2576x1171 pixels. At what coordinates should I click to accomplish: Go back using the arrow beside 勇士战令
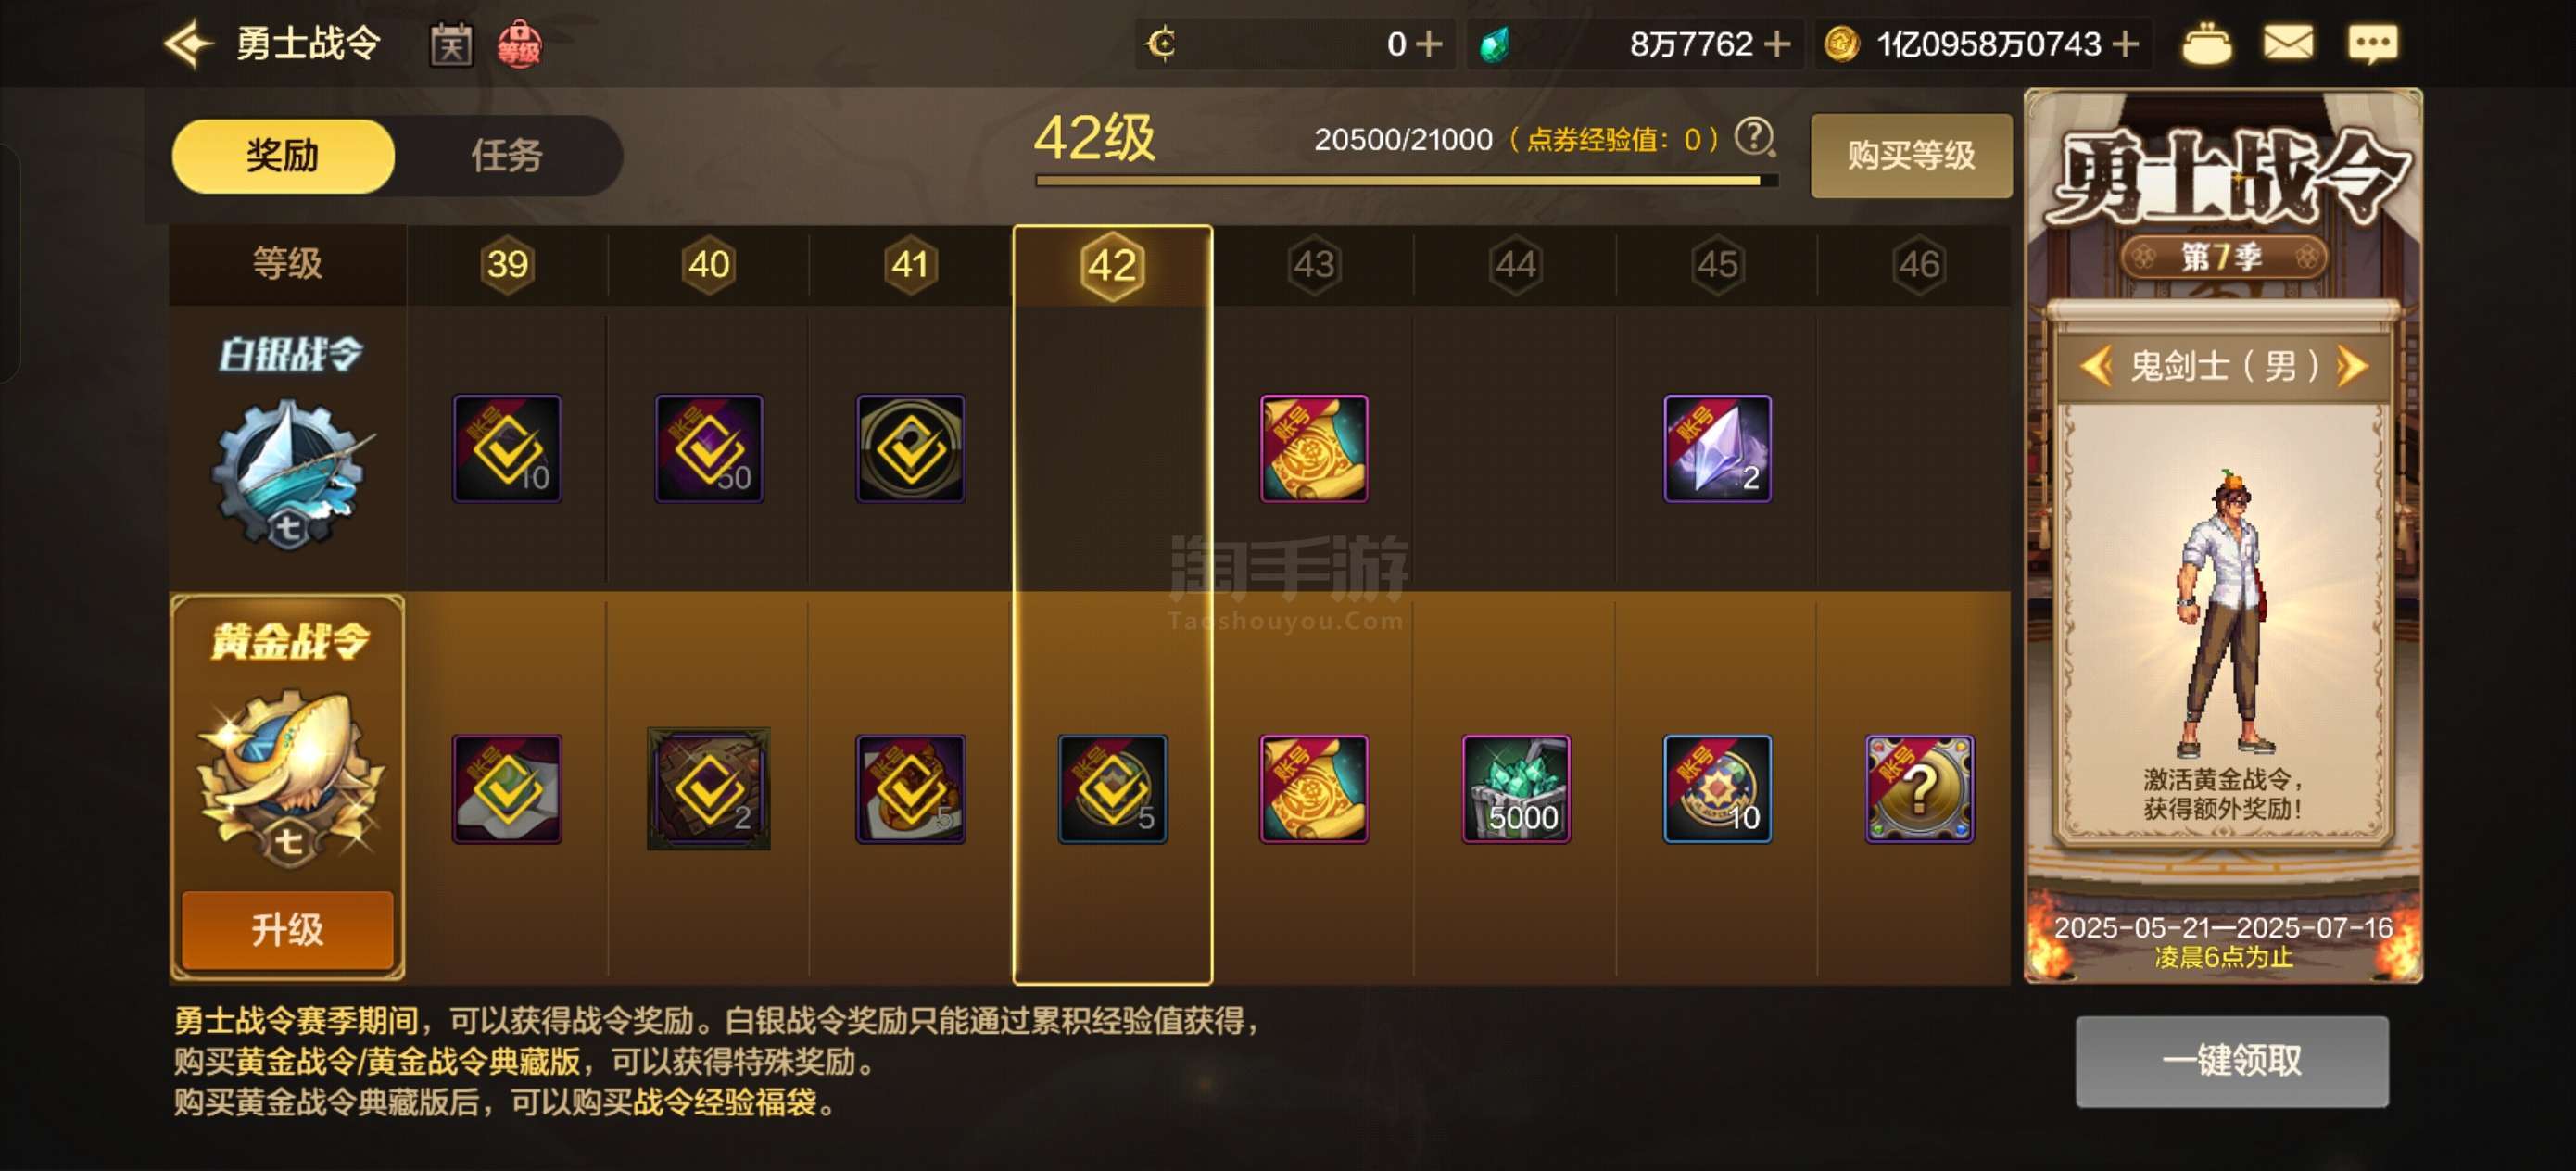point(189,44)
